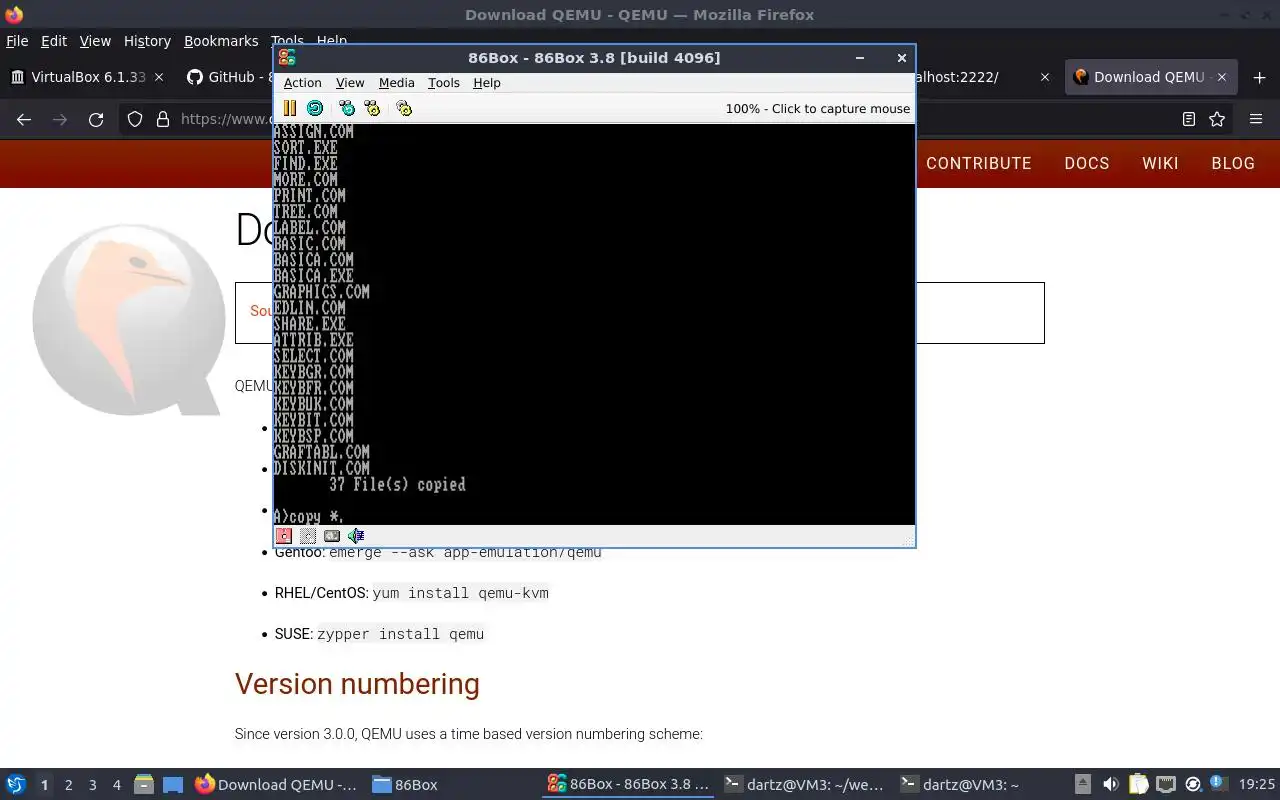Activate 86Box folder taskbar entry
Image resolution: width=1280 pixels, height=800 pixels.
pos(405,785)
